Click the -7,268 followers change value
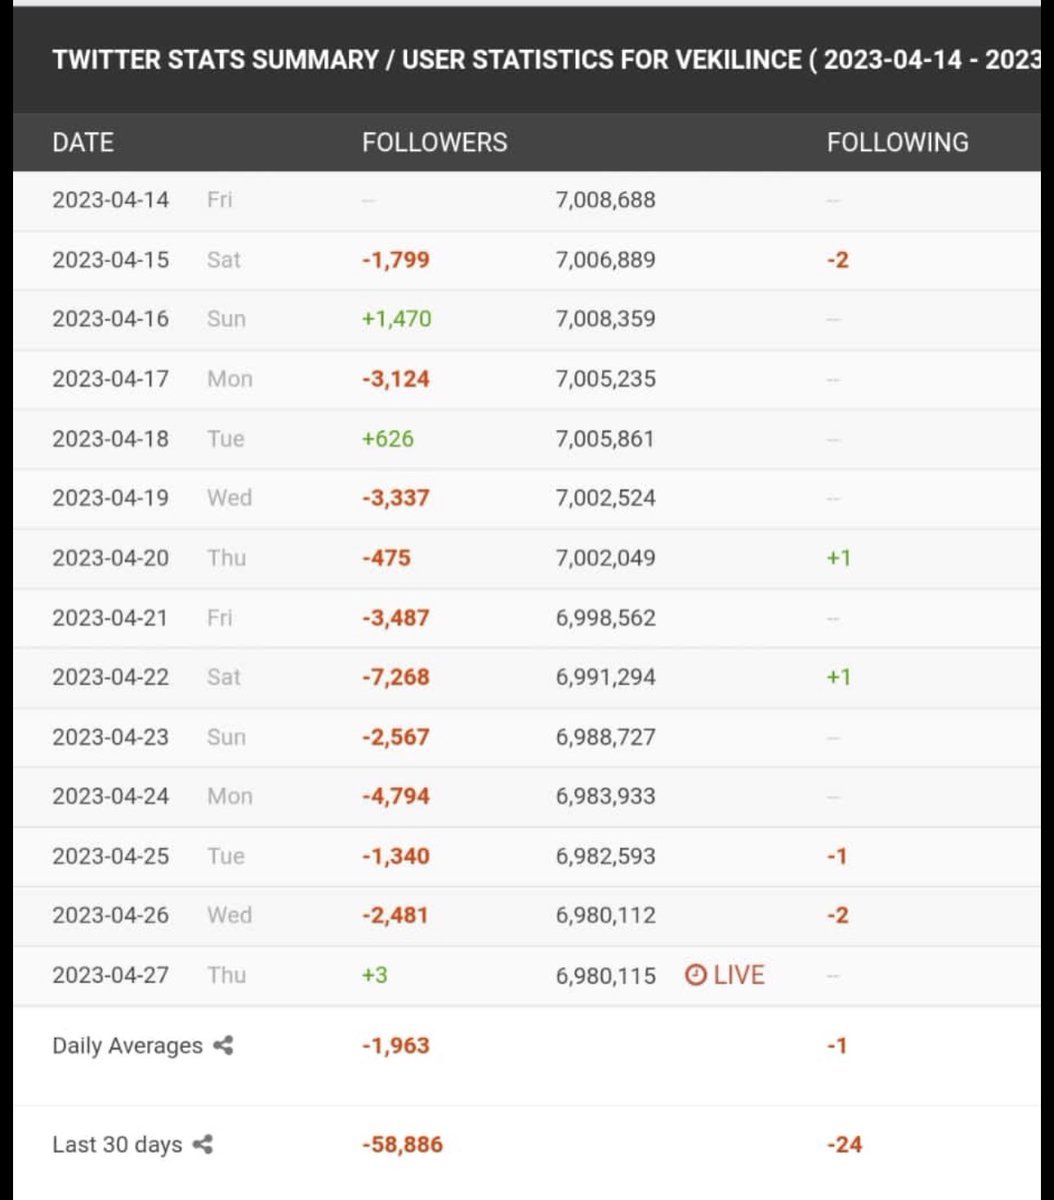Viewport: 1054px width, 1200px height. tap(396, 677)
